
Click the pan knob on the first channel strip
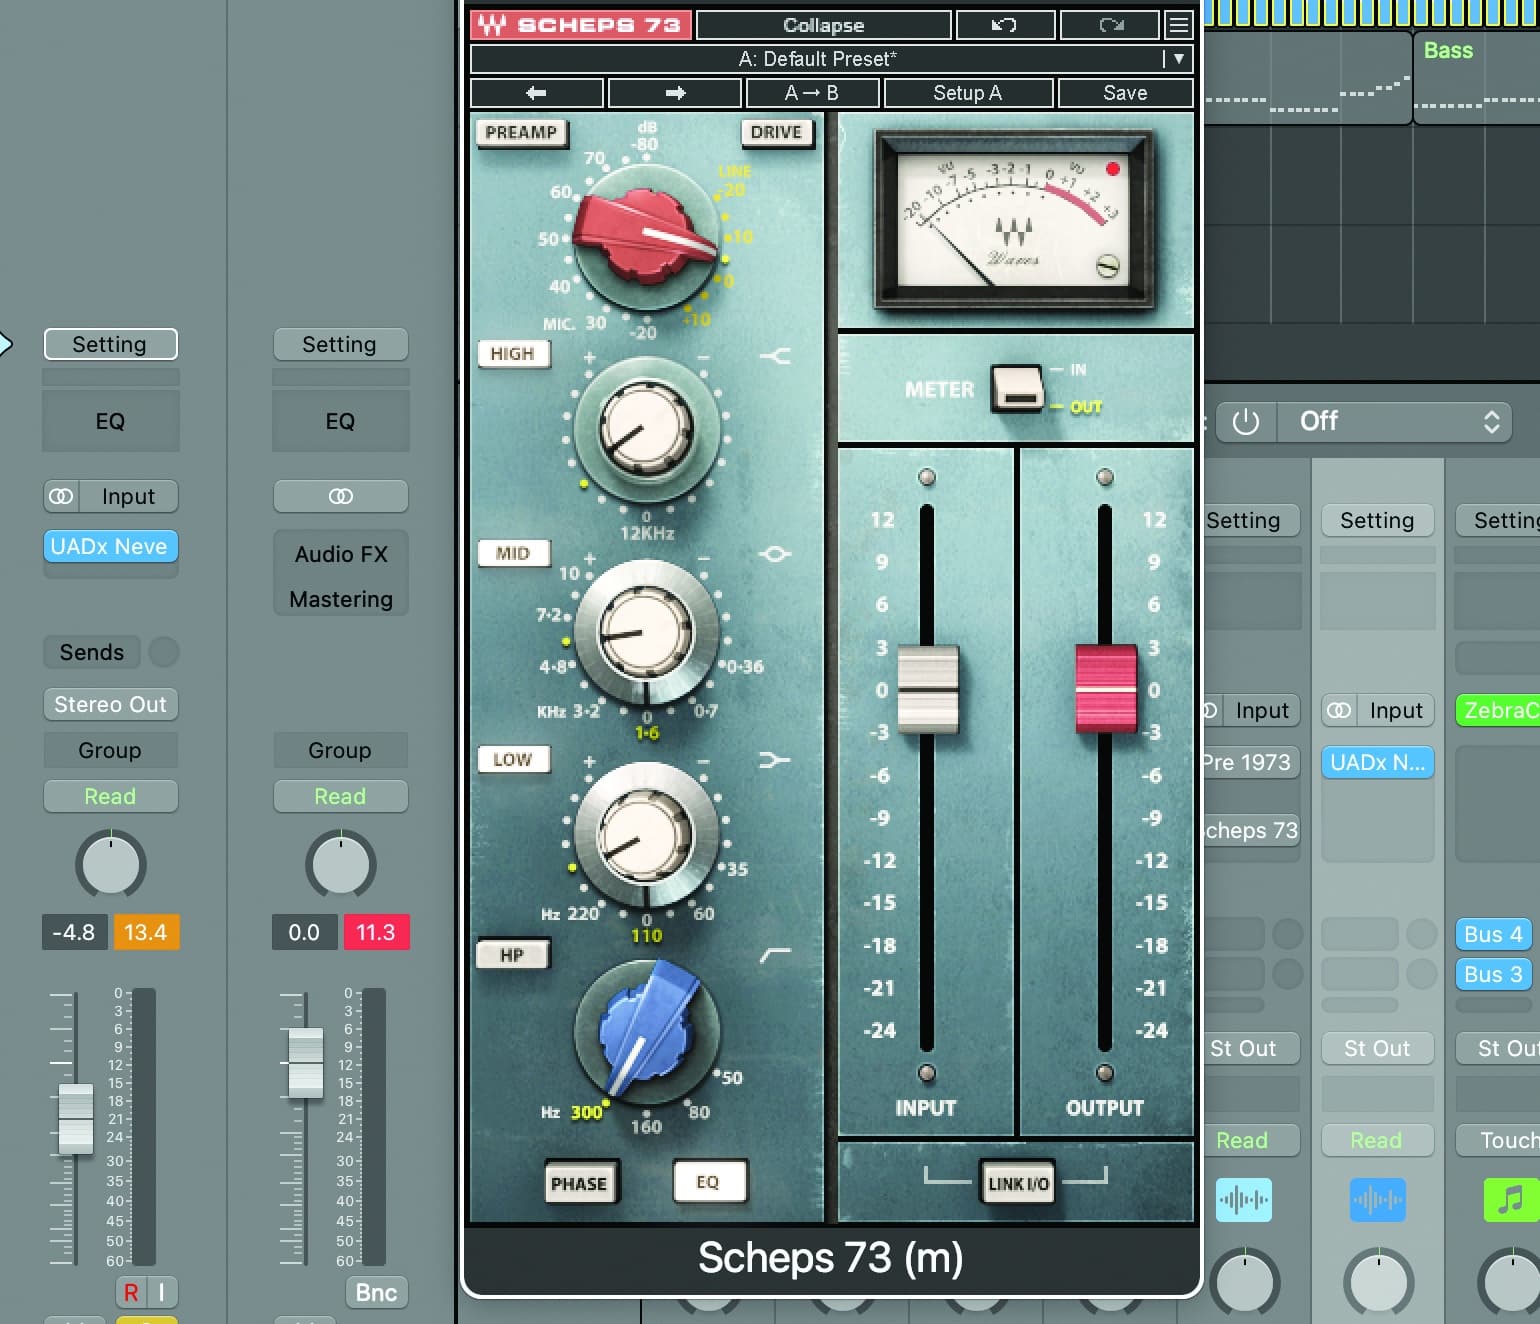pyautogui.click(x=111, y=864)
